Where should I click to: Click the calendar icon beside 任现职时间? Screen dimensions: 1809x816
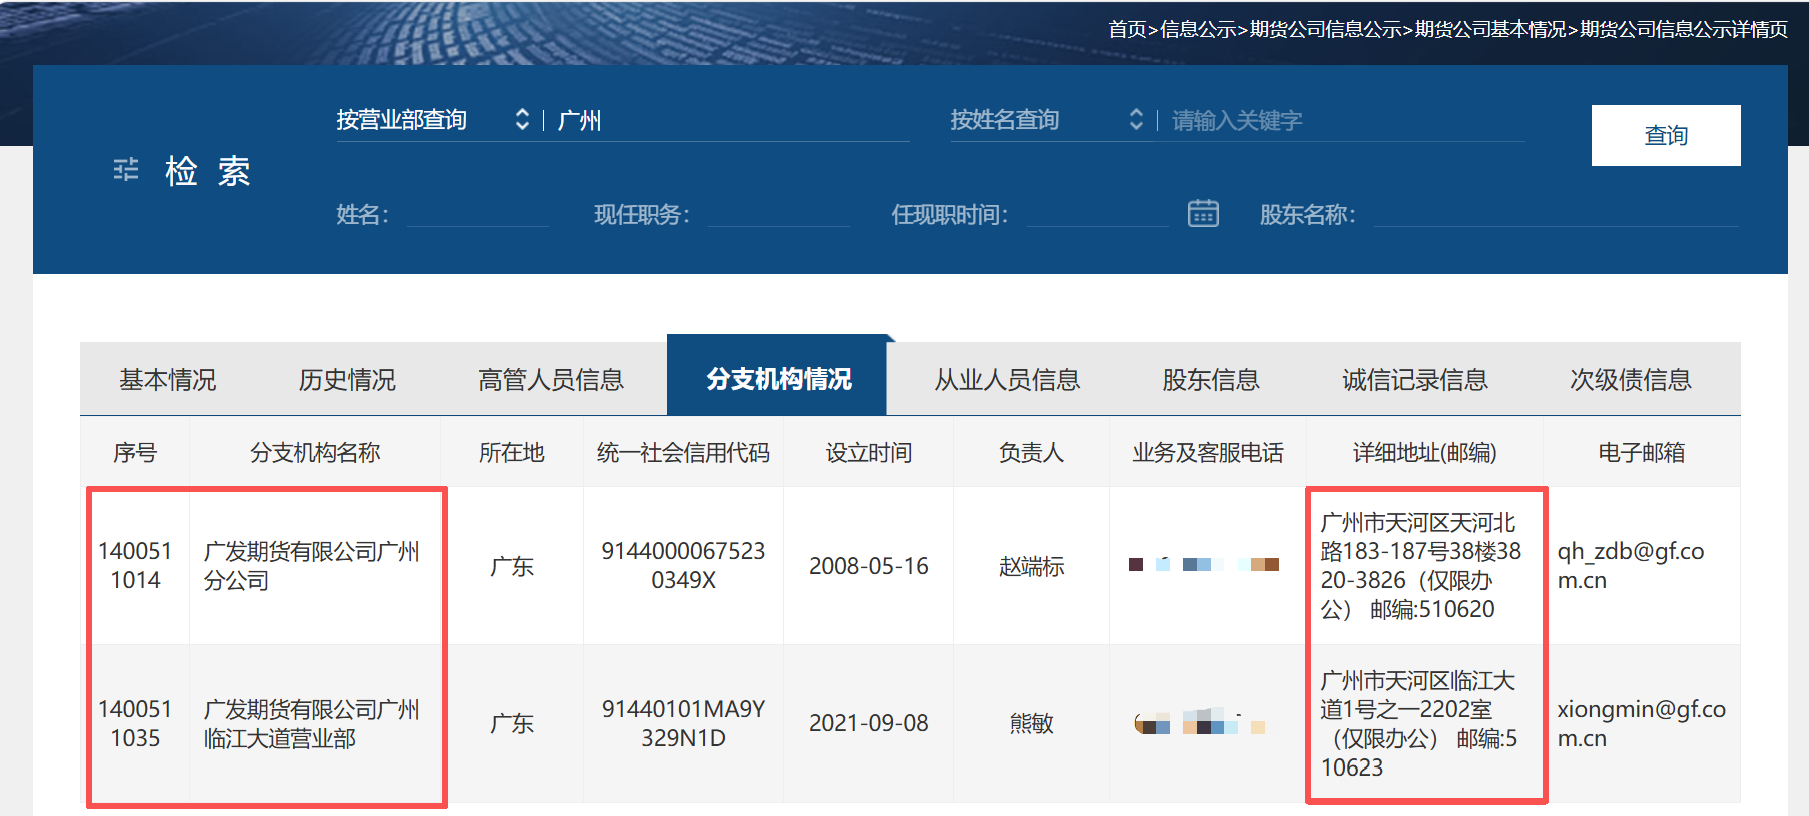click(1203, 213)
